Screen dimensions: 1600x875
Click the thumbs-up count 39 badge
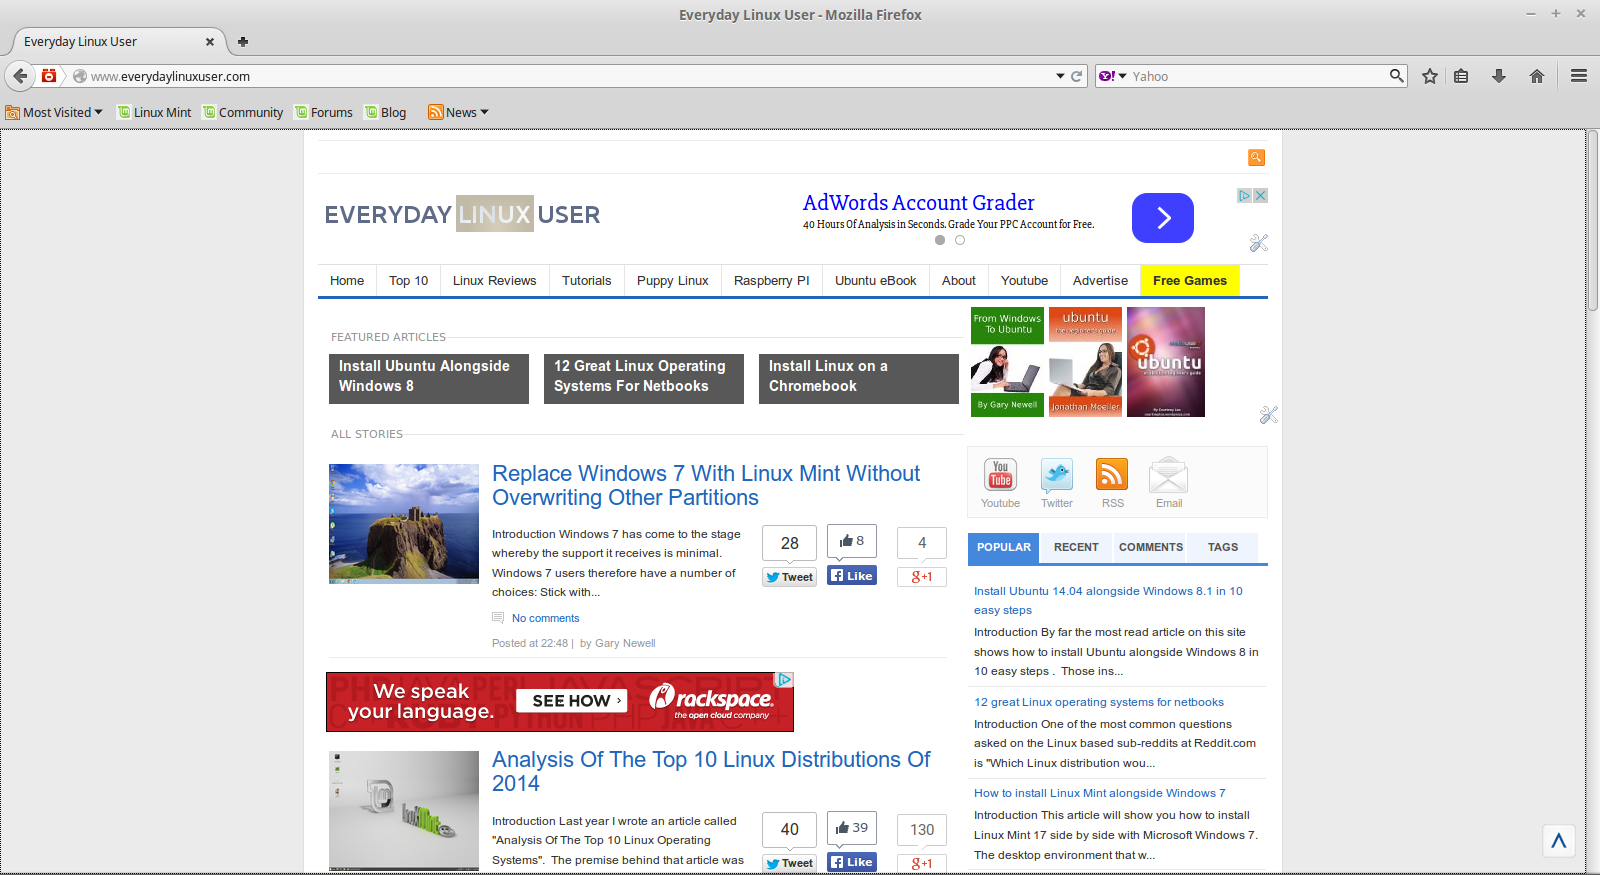pyautogui.click(x=852, y=828)
